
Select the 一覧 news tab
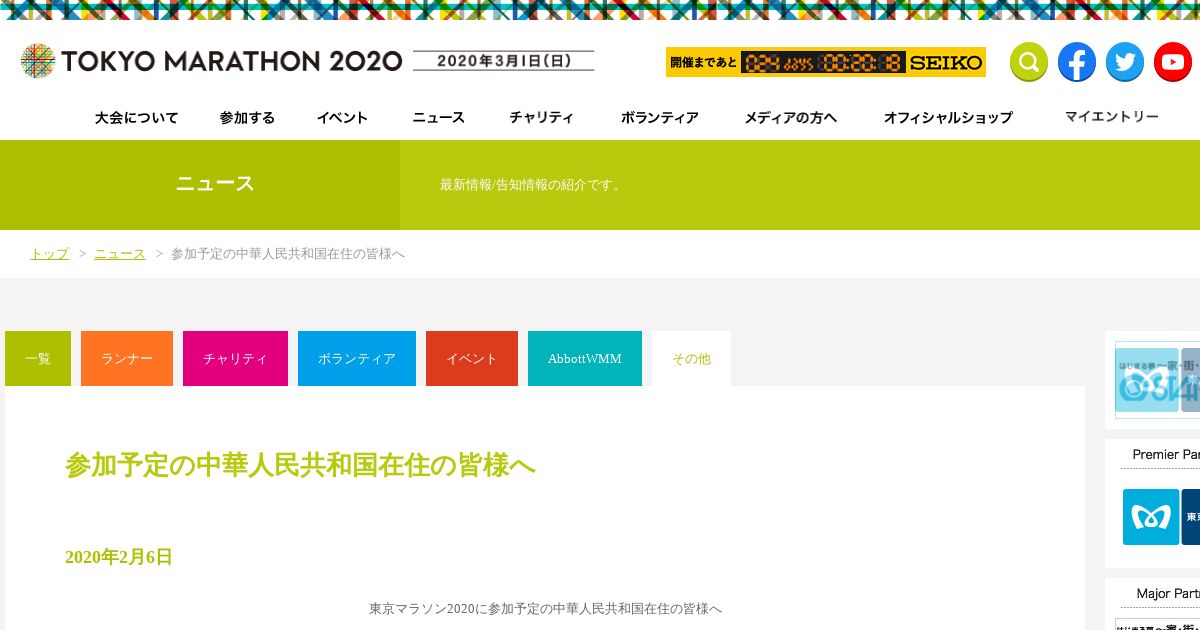click(x=38, y=358)
